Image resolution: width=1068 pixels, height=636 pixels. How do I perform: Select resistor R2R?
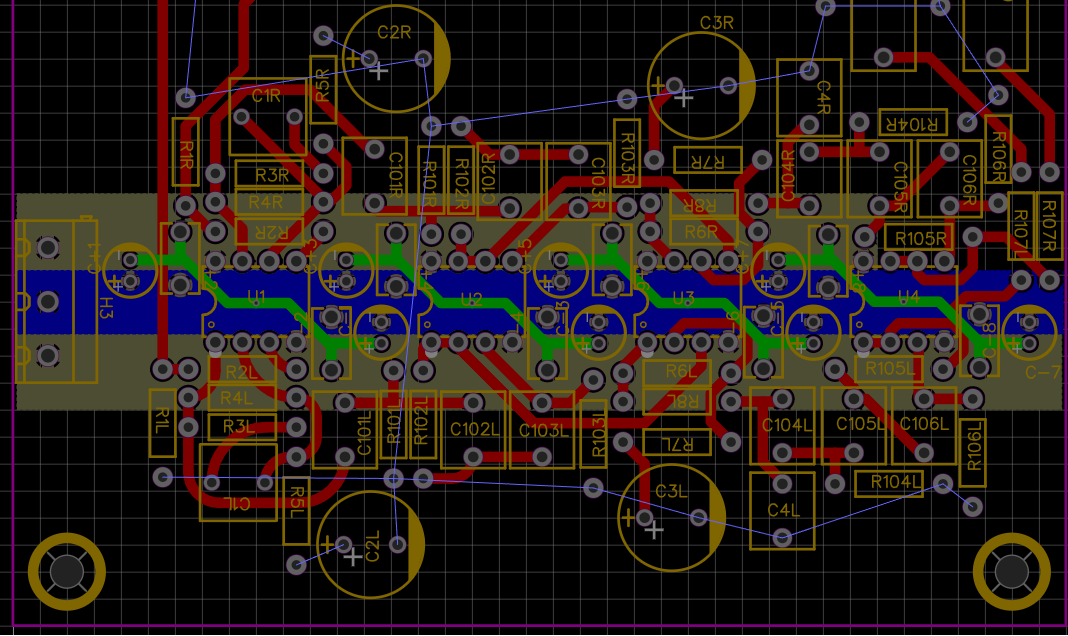pos(269,232)
